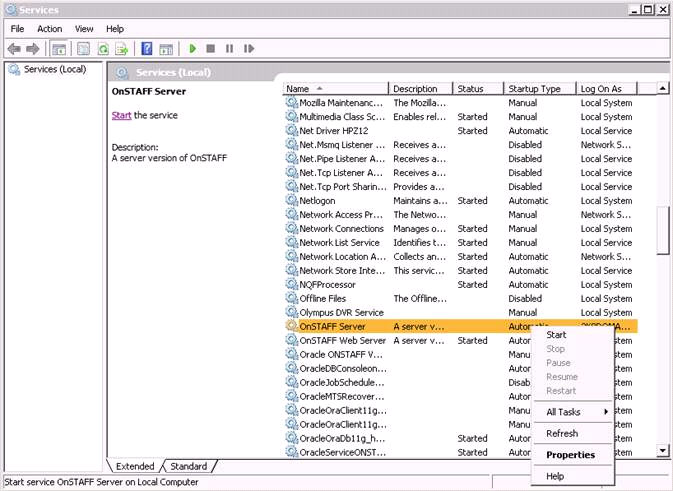
Task: Sort by the Startup Type column header
Action: [540, 89]
